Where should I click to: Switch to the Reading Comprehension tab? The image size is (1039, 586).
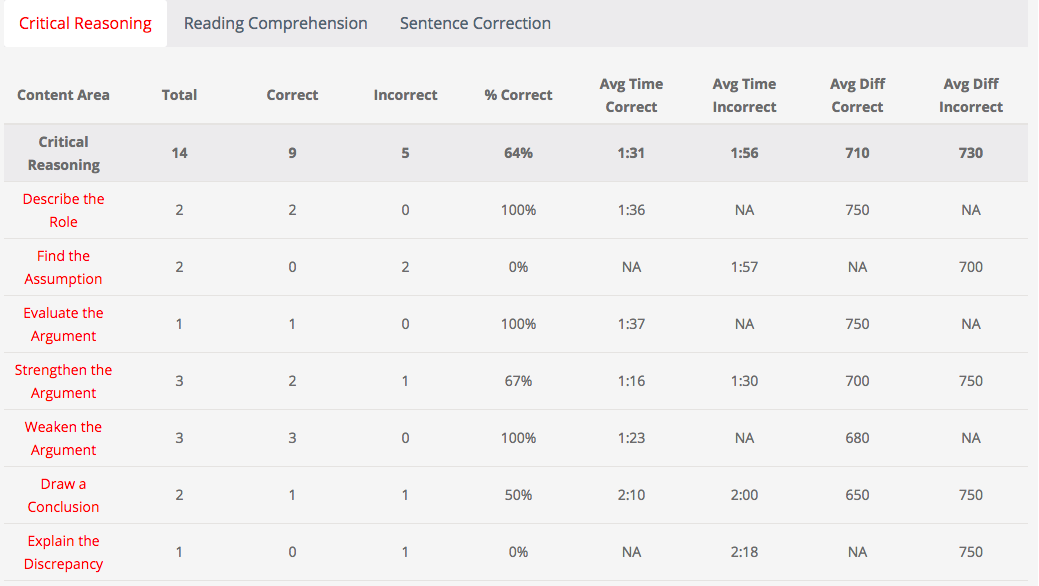pyautogui.click(x=275, y=23)
